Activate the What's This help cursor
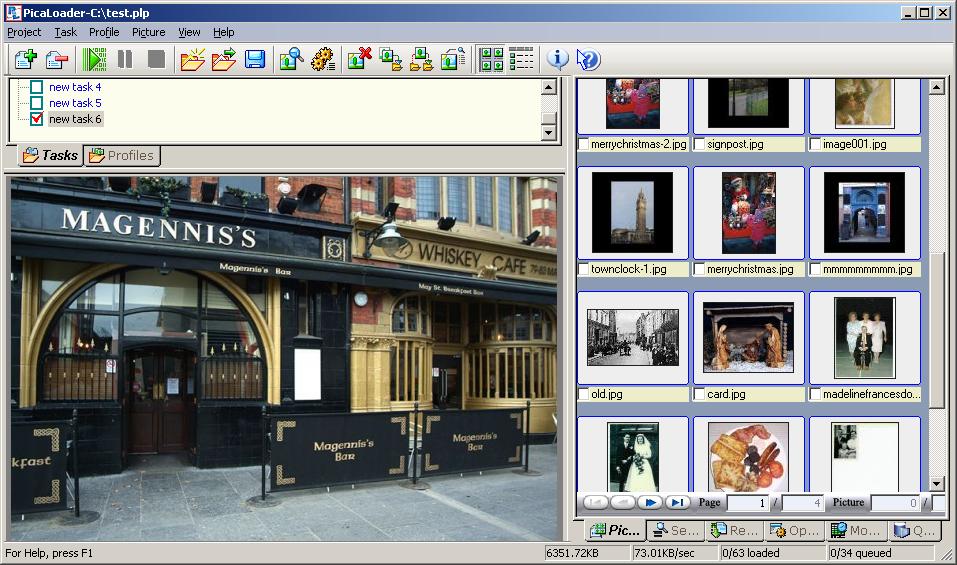Image resolution: width=957 pixels, height=565 pixels. [x=588, y=59]
